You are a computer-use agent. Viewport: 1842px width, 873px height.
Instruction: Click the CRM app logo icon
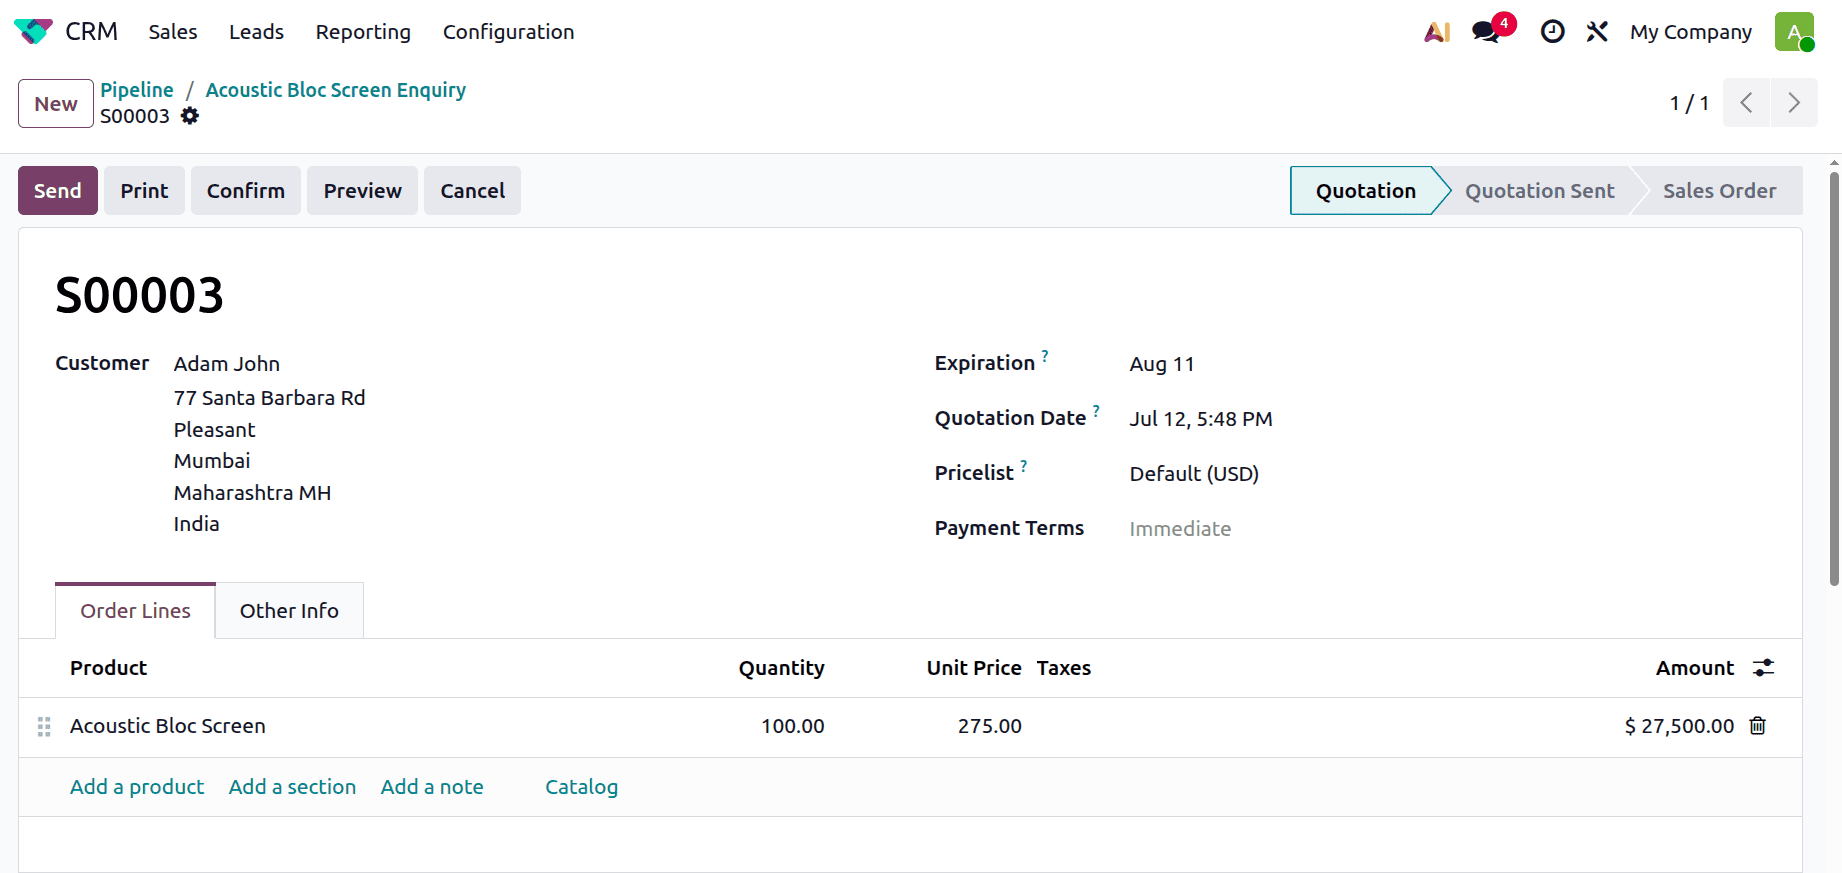(x=33, y=32)
